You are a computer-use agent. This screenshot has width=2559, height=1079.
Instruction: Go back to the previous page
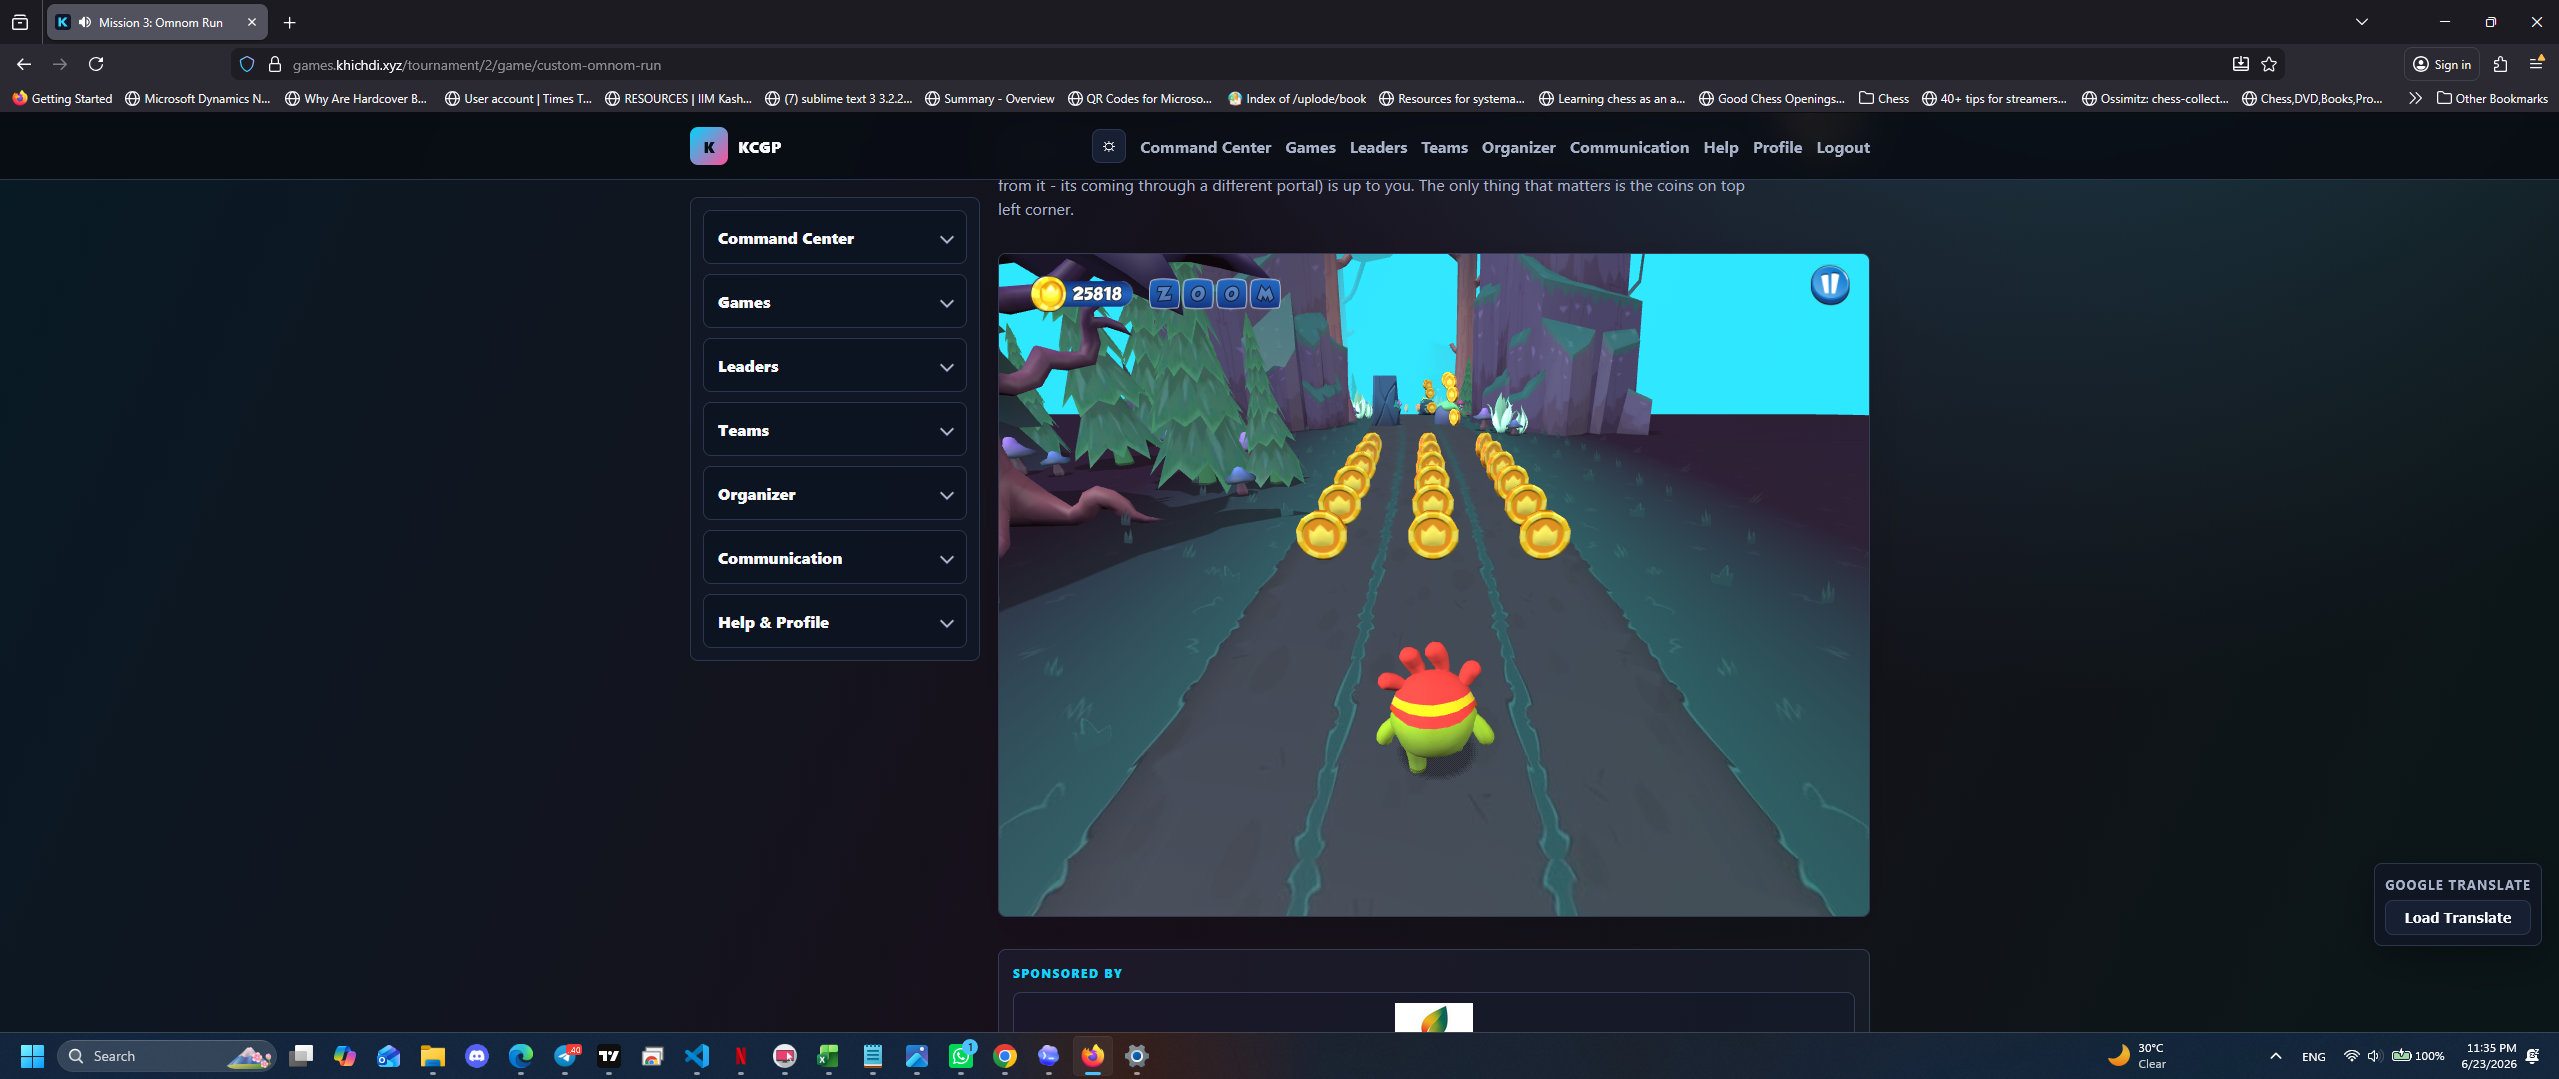(x=24, y=65)
